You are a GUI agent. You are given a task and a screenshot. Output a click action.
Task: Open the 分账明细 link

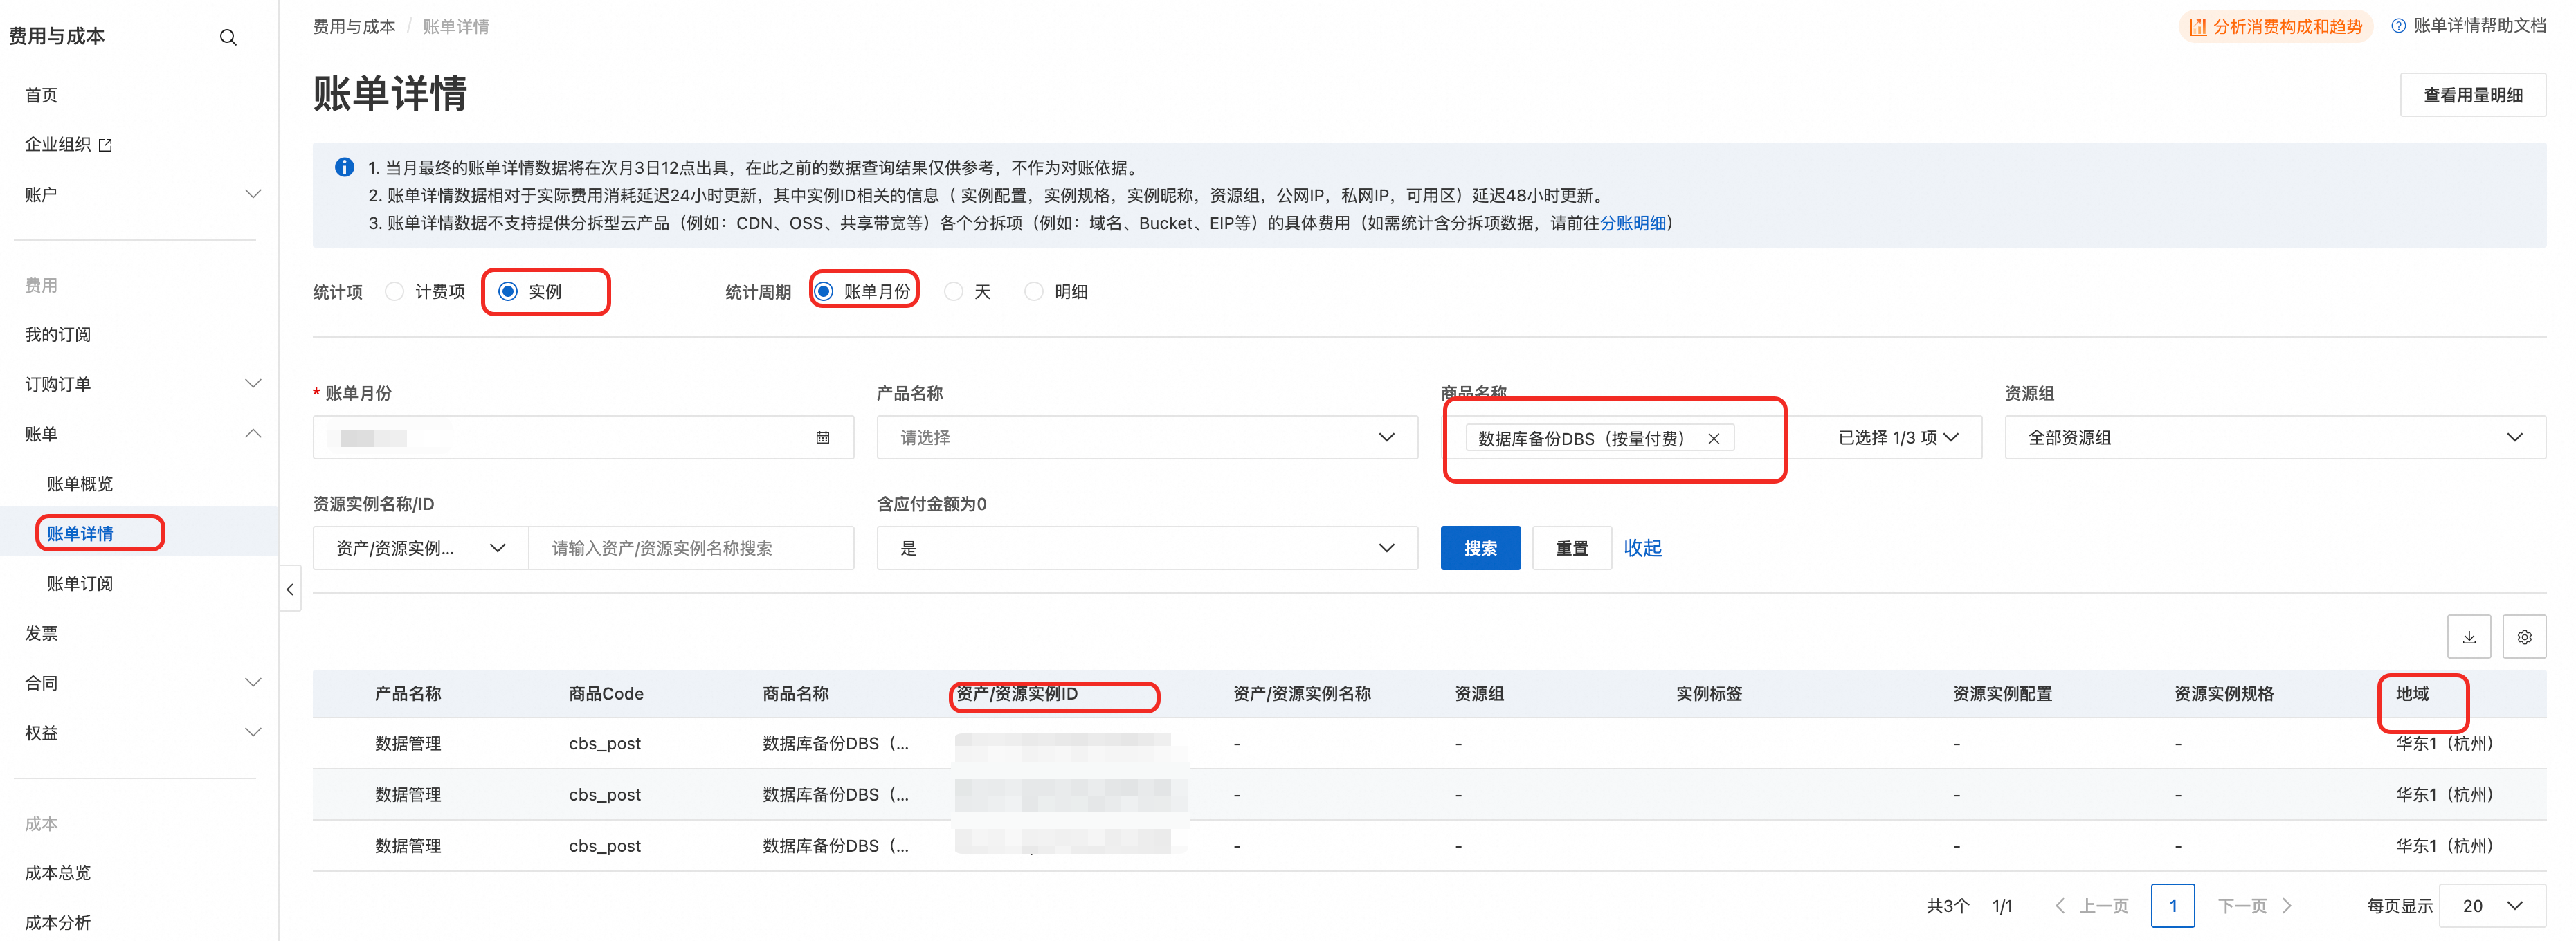point(1632,223)
